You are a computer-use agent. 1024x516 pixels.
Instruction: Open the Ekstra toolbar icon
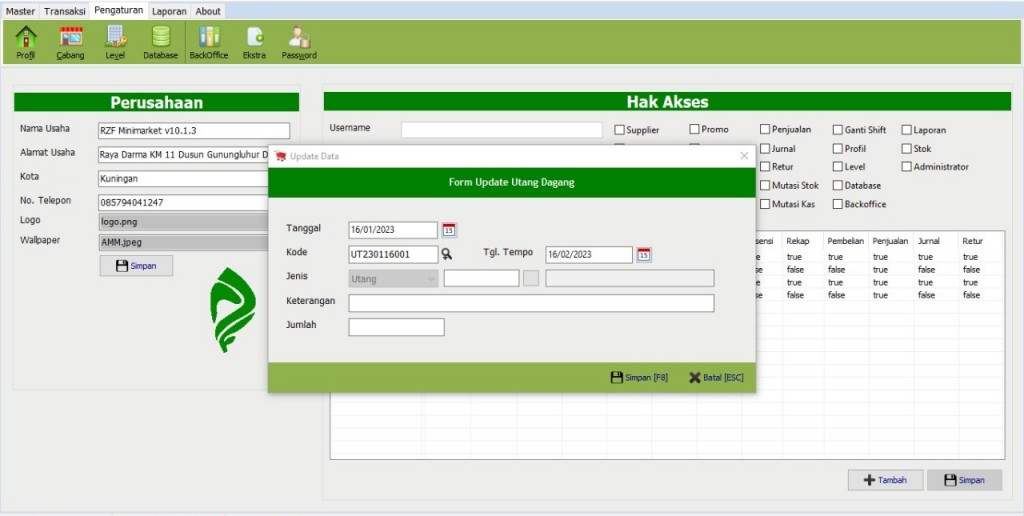[x=254, y=42]
